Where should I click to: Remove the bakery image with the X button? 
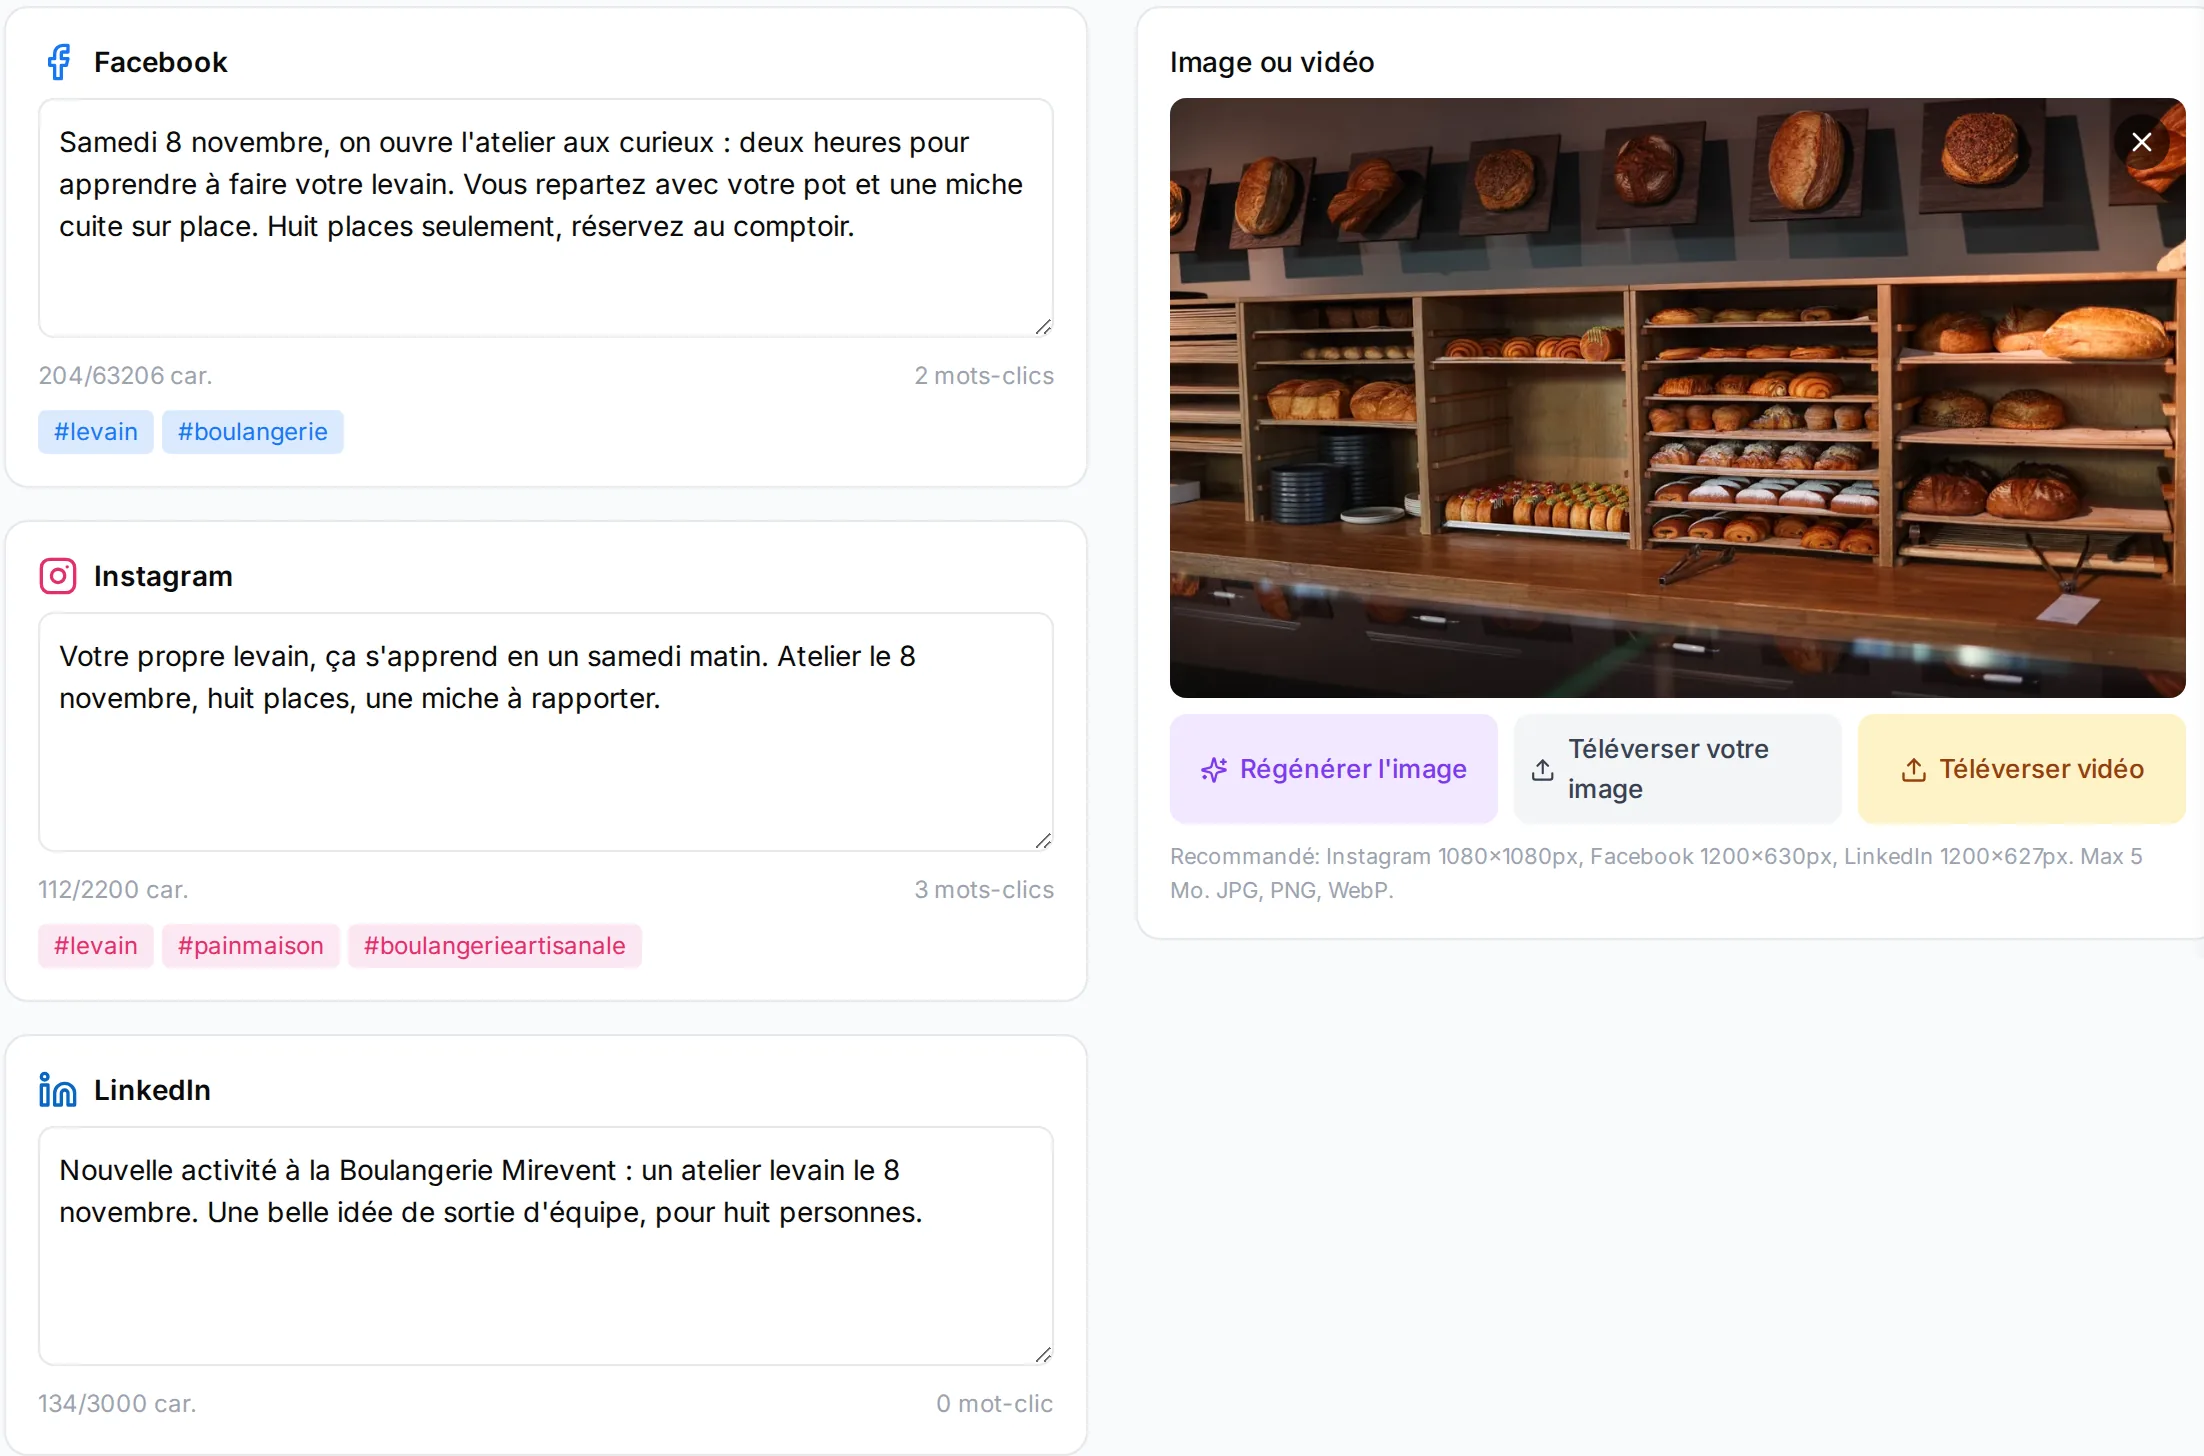(x=2141, y=142)
